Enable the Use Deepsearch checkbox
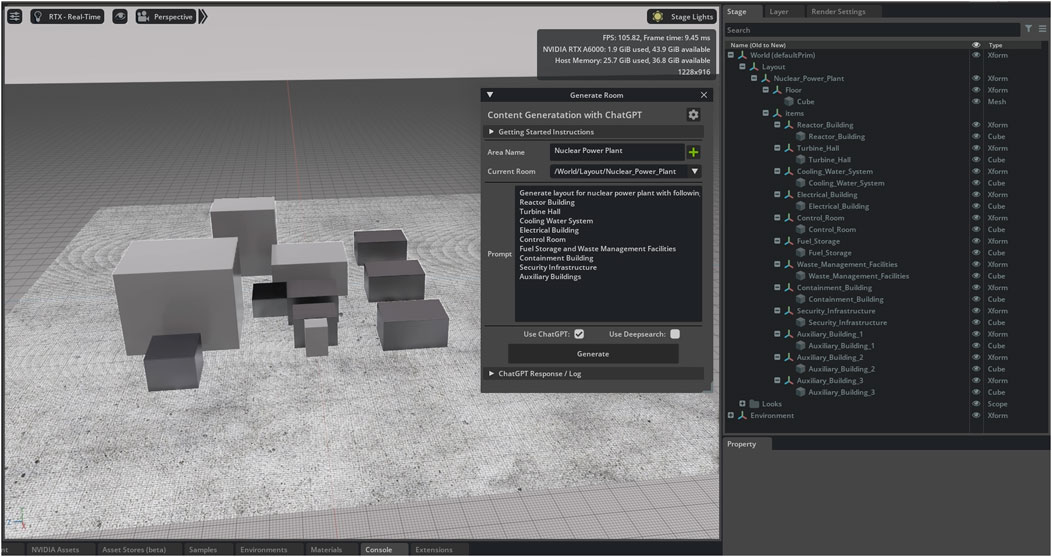 click(x=675, y=334)
